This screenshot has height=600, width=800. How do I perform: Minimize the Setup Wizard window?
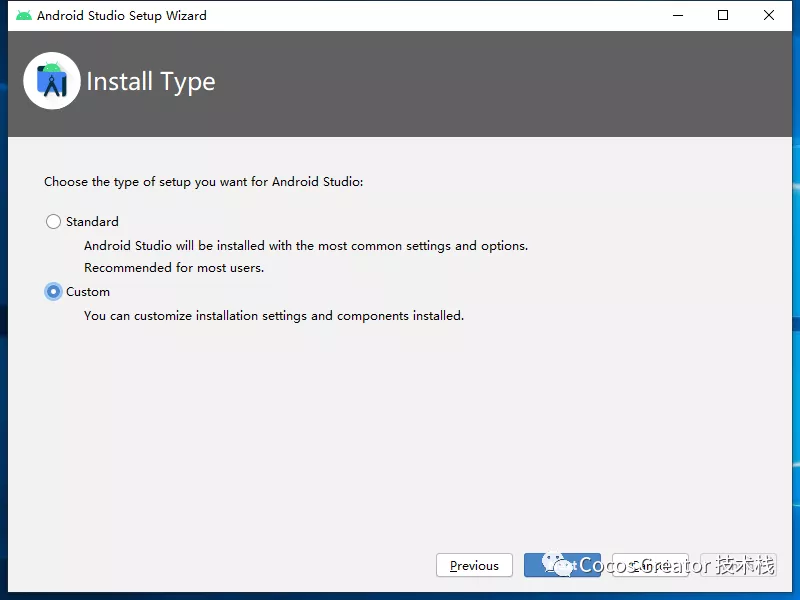coord(677,16)
